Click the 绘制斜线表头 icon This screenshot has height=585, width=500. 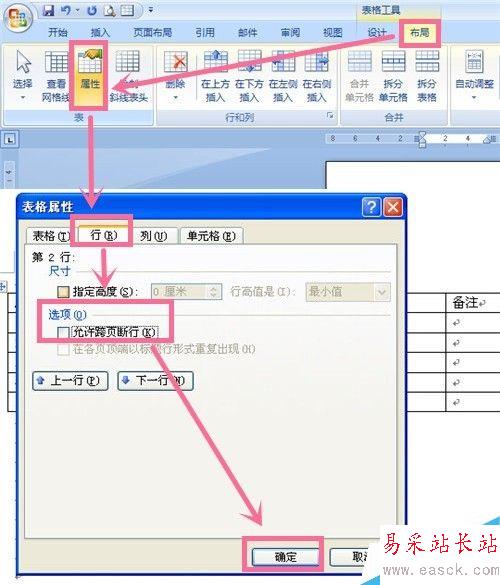click(128, 76)
